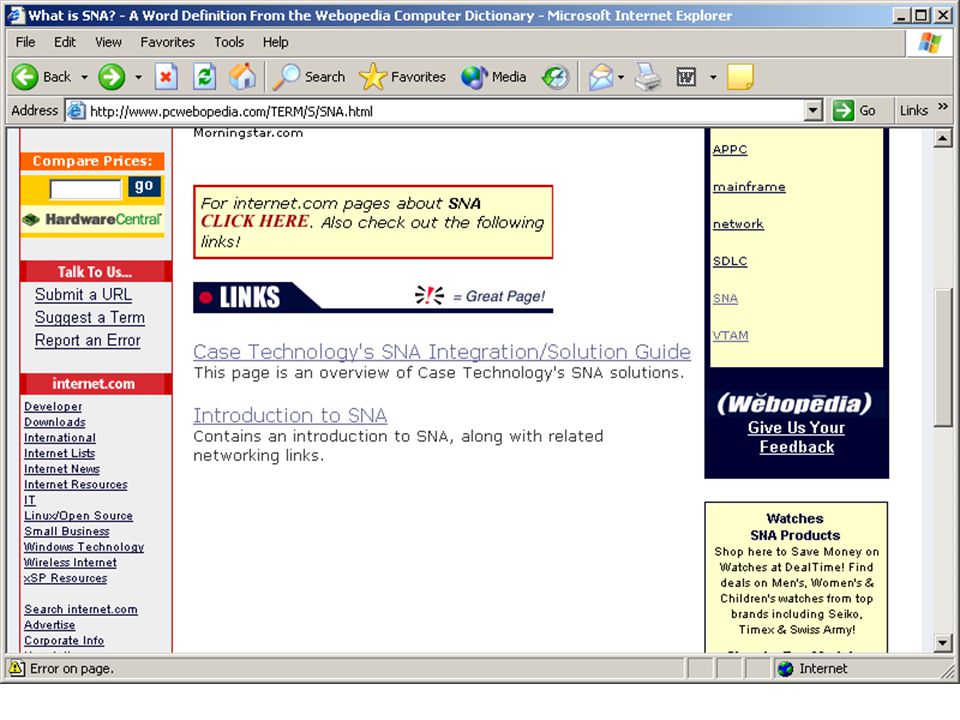Open the View menu

[108, 42]
